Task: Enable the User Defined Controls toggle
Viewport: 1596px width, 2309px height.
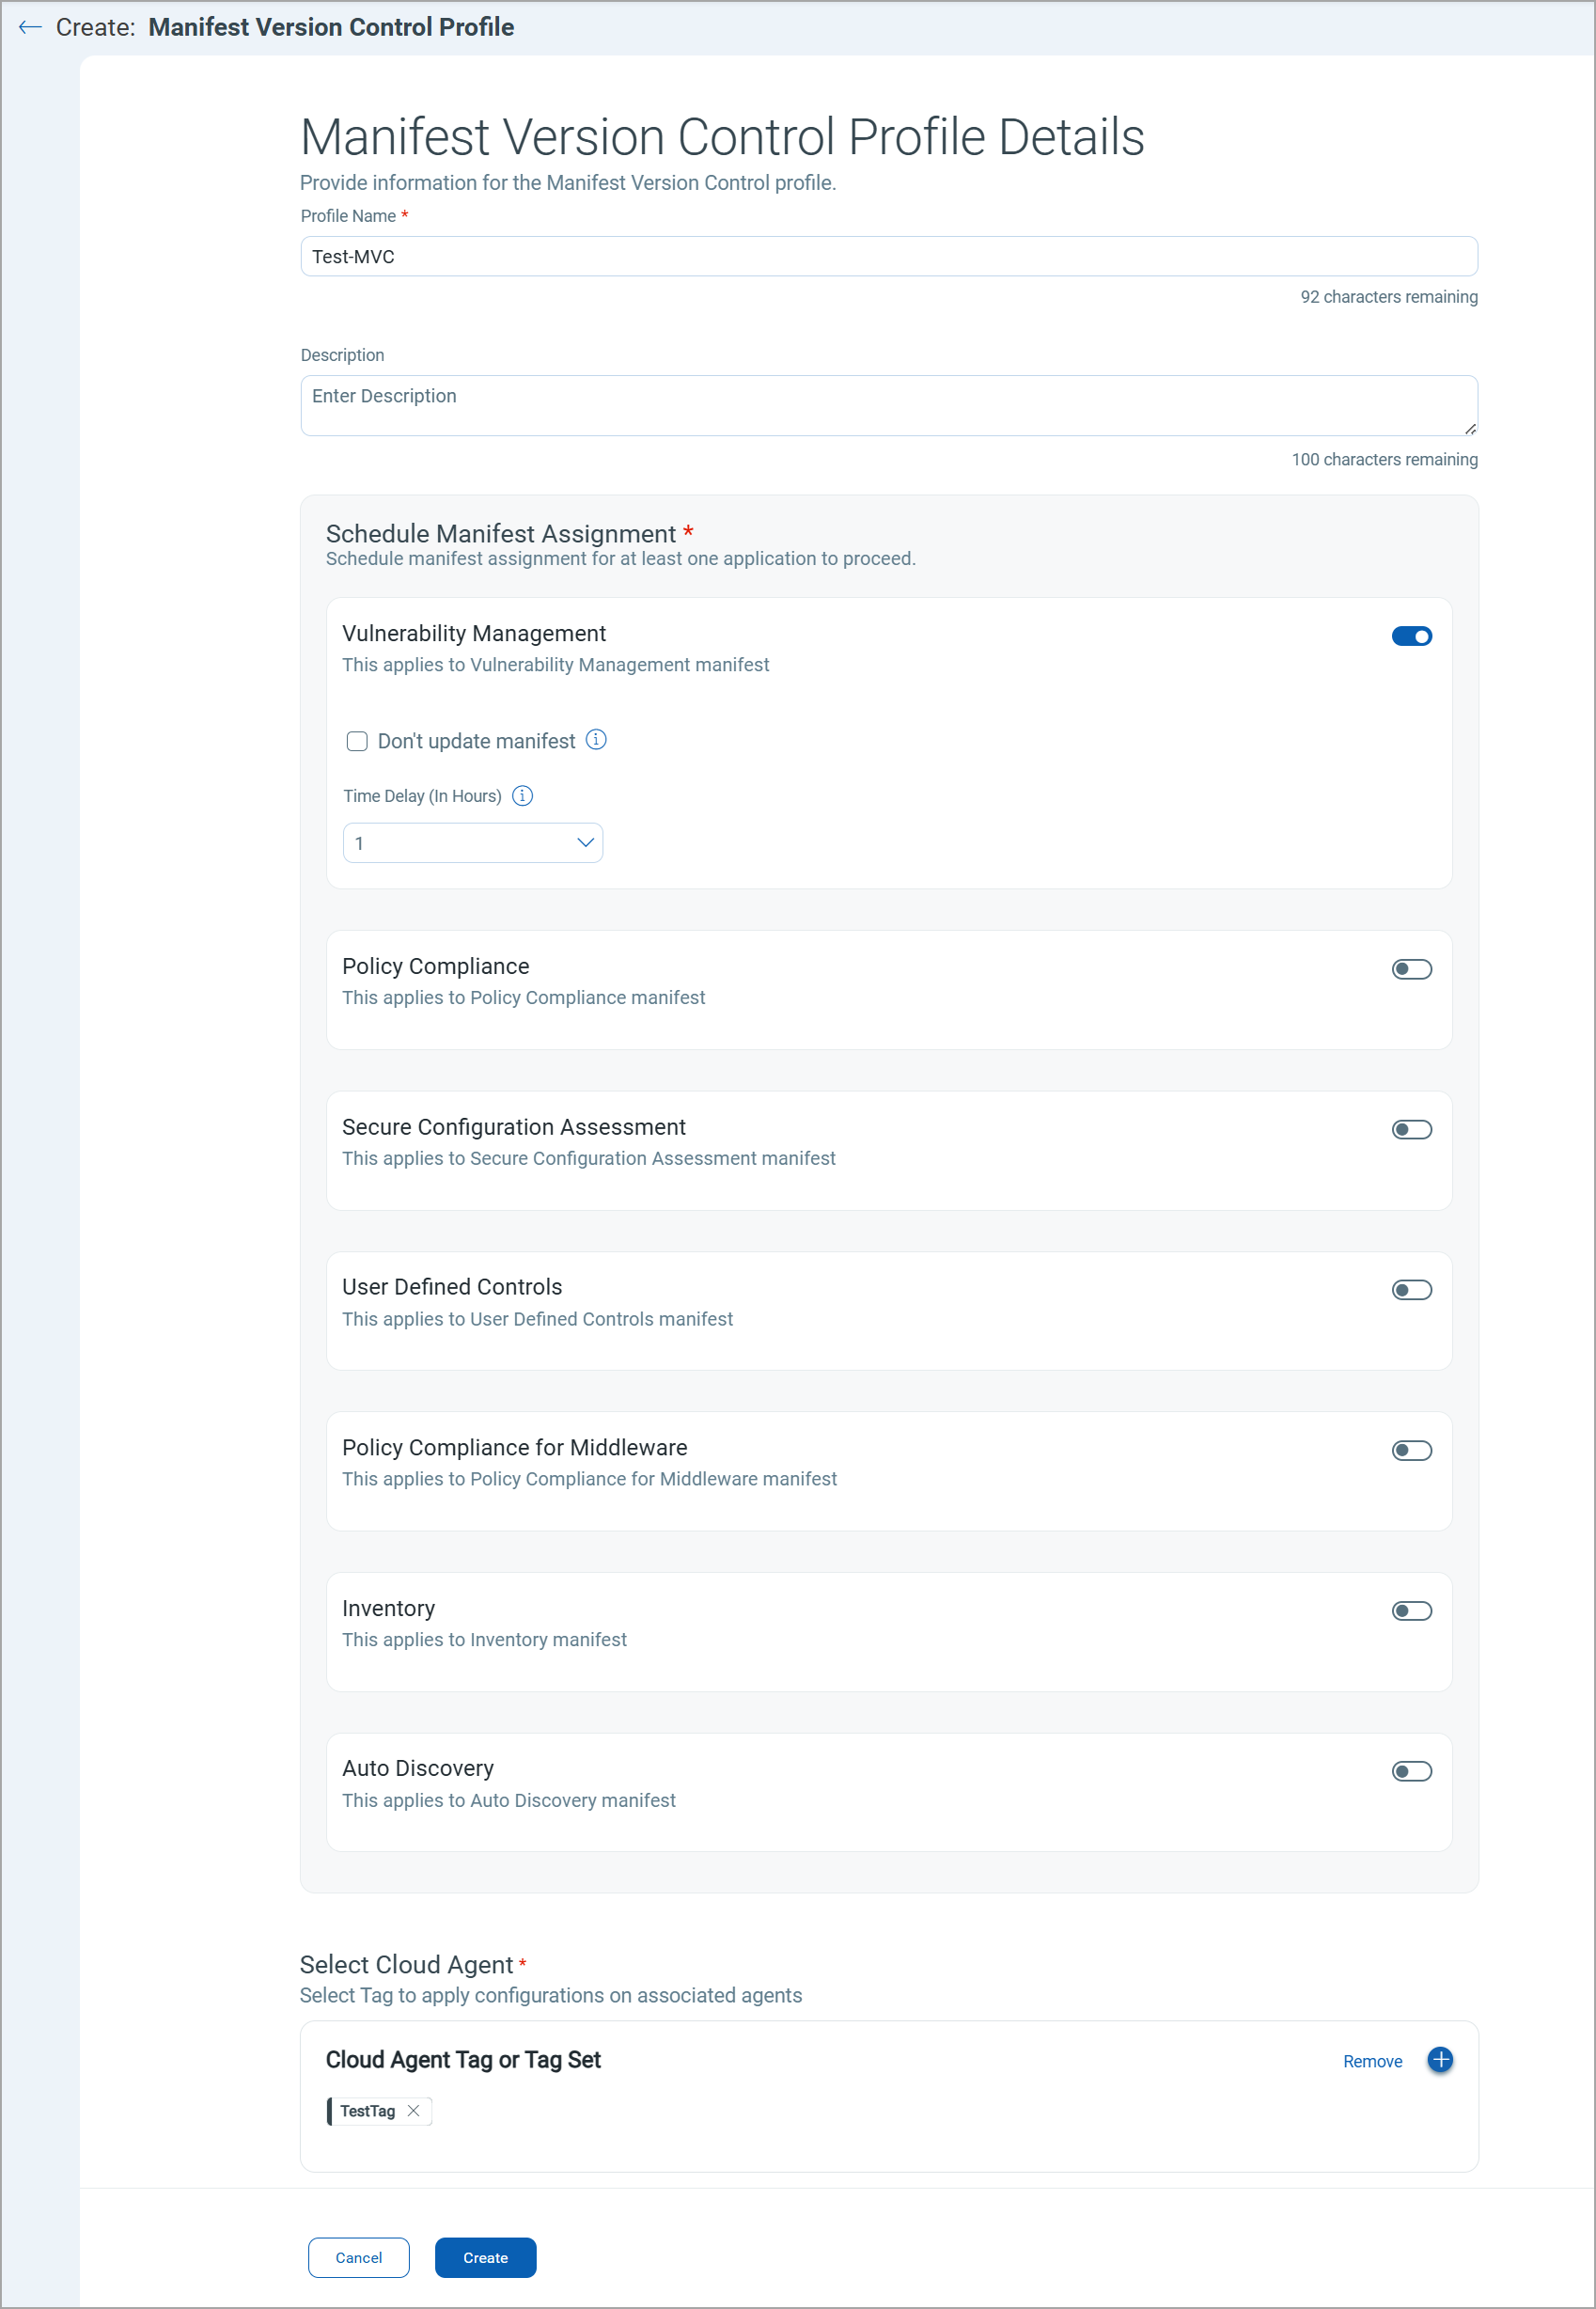Action: pos(1411,1290)
